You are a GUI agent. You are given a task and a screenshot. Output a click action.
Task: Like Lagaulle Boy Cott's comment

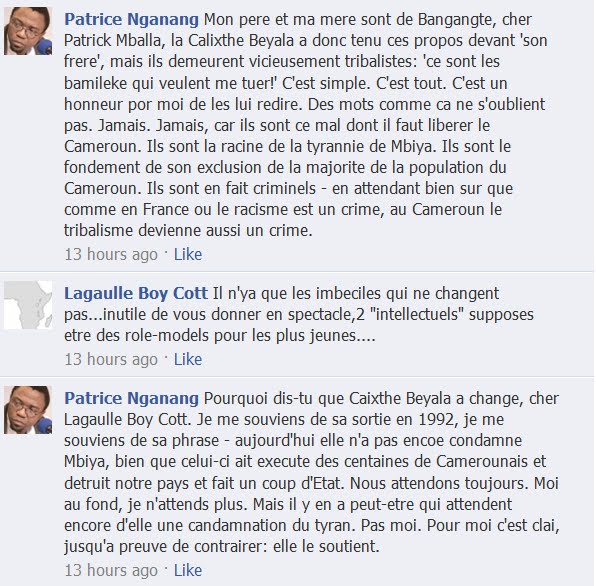point(188,360)
